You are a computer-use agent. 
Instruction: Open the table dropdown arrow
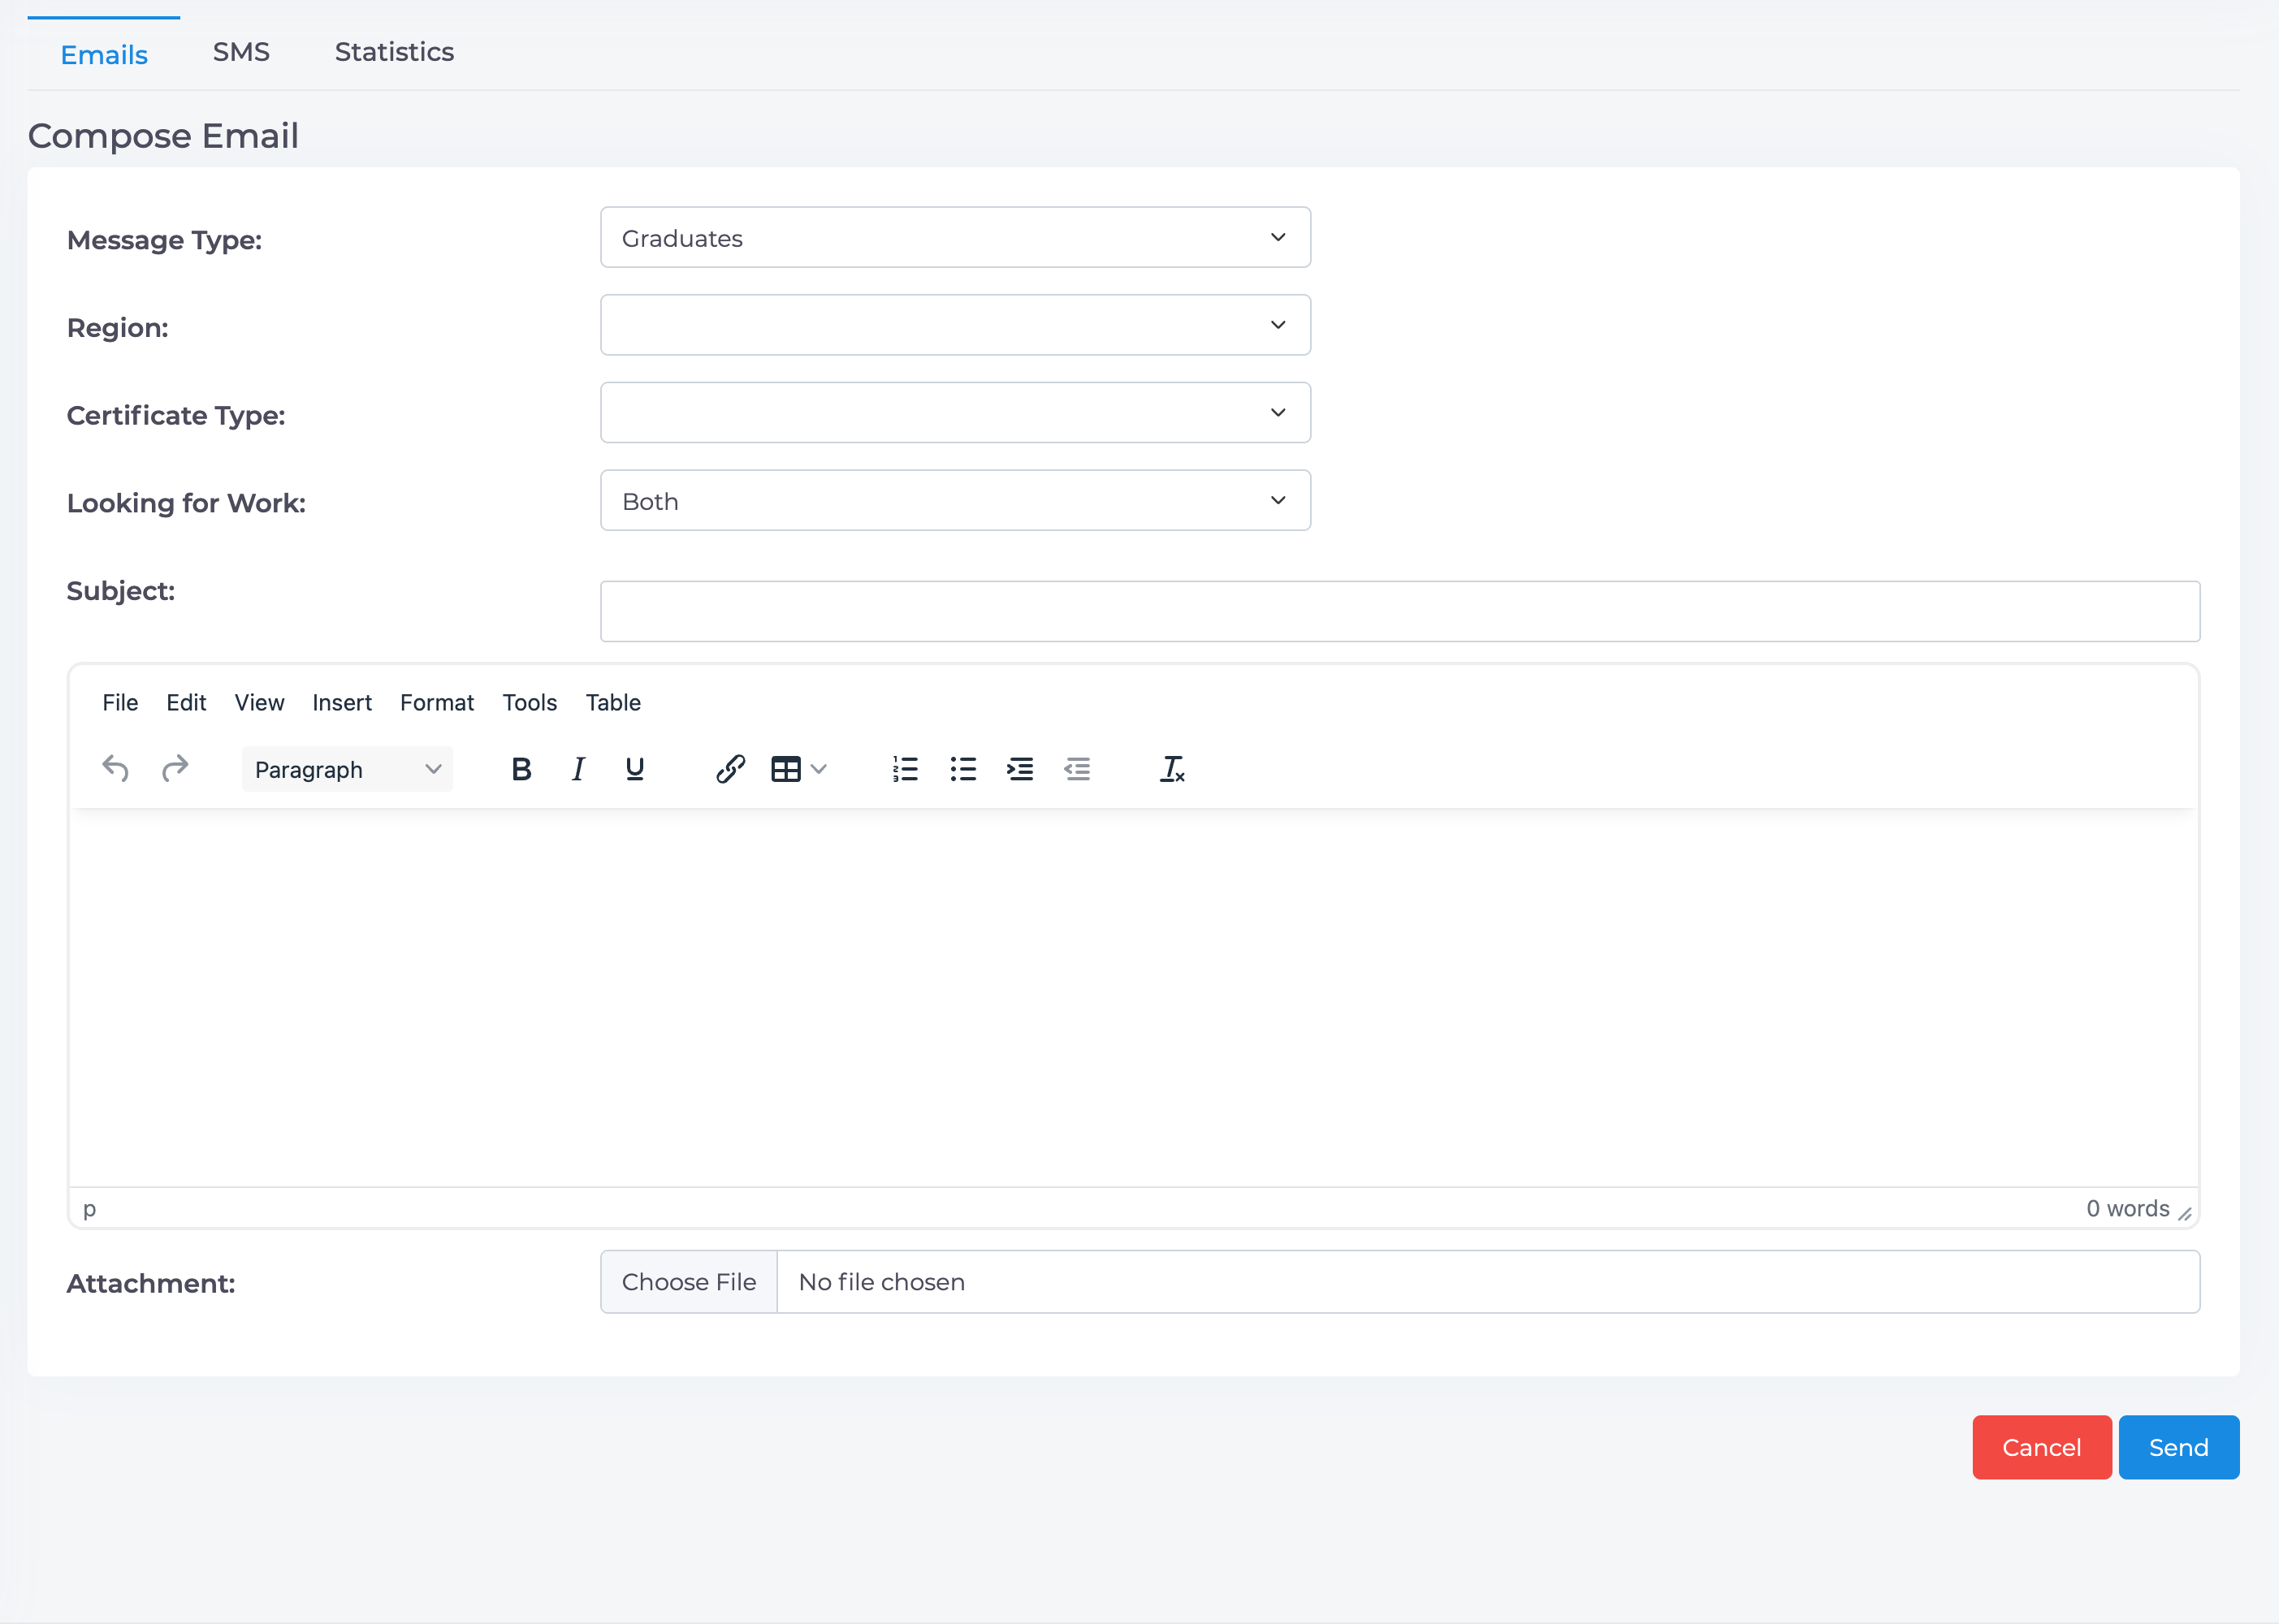[819, 768]
